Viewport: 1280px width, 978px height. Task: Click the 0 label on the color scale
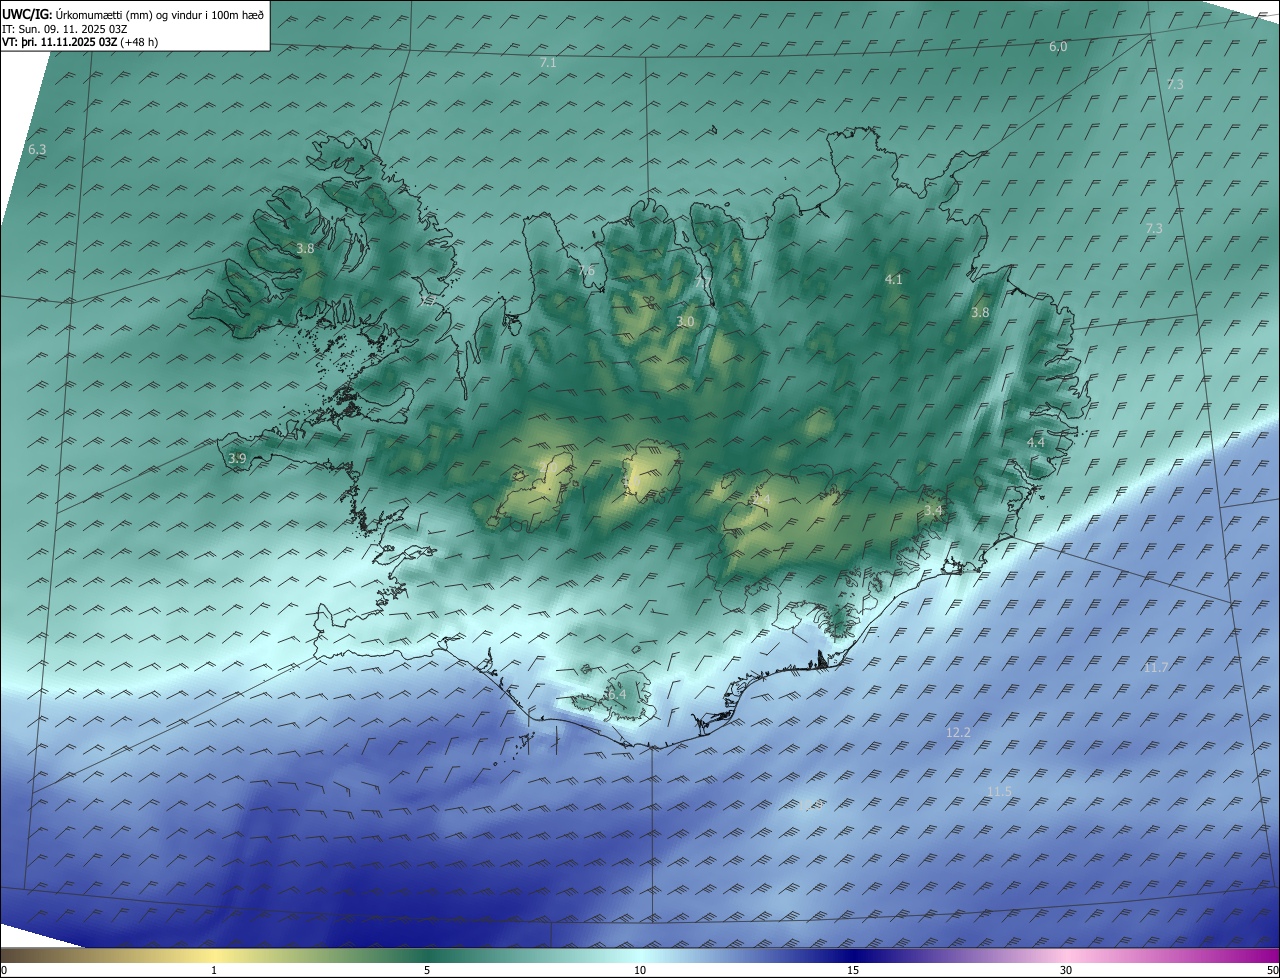(4, 971)
